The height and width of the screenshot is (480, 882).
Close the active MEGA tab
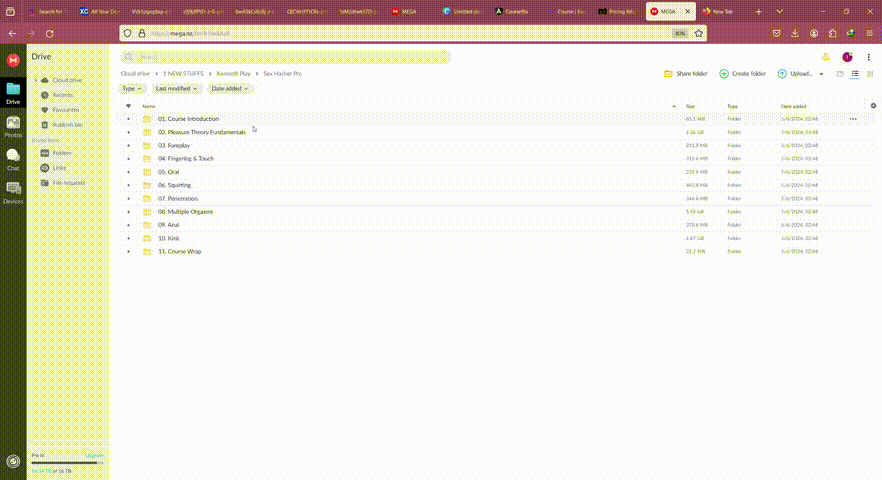tap(687, 11)
